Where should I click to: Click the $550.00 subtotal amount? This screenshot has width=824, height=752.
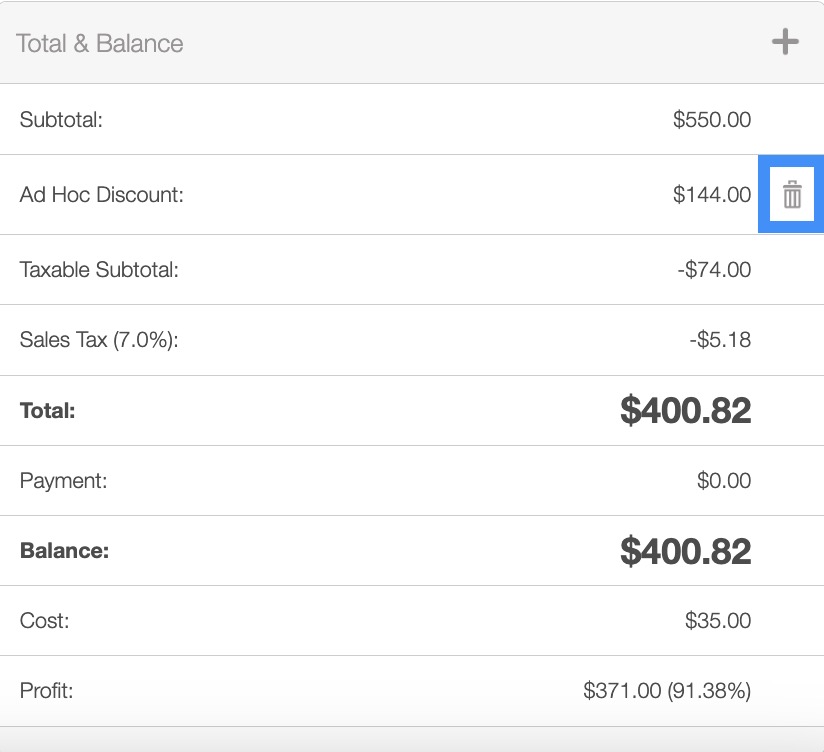point(711,120)
